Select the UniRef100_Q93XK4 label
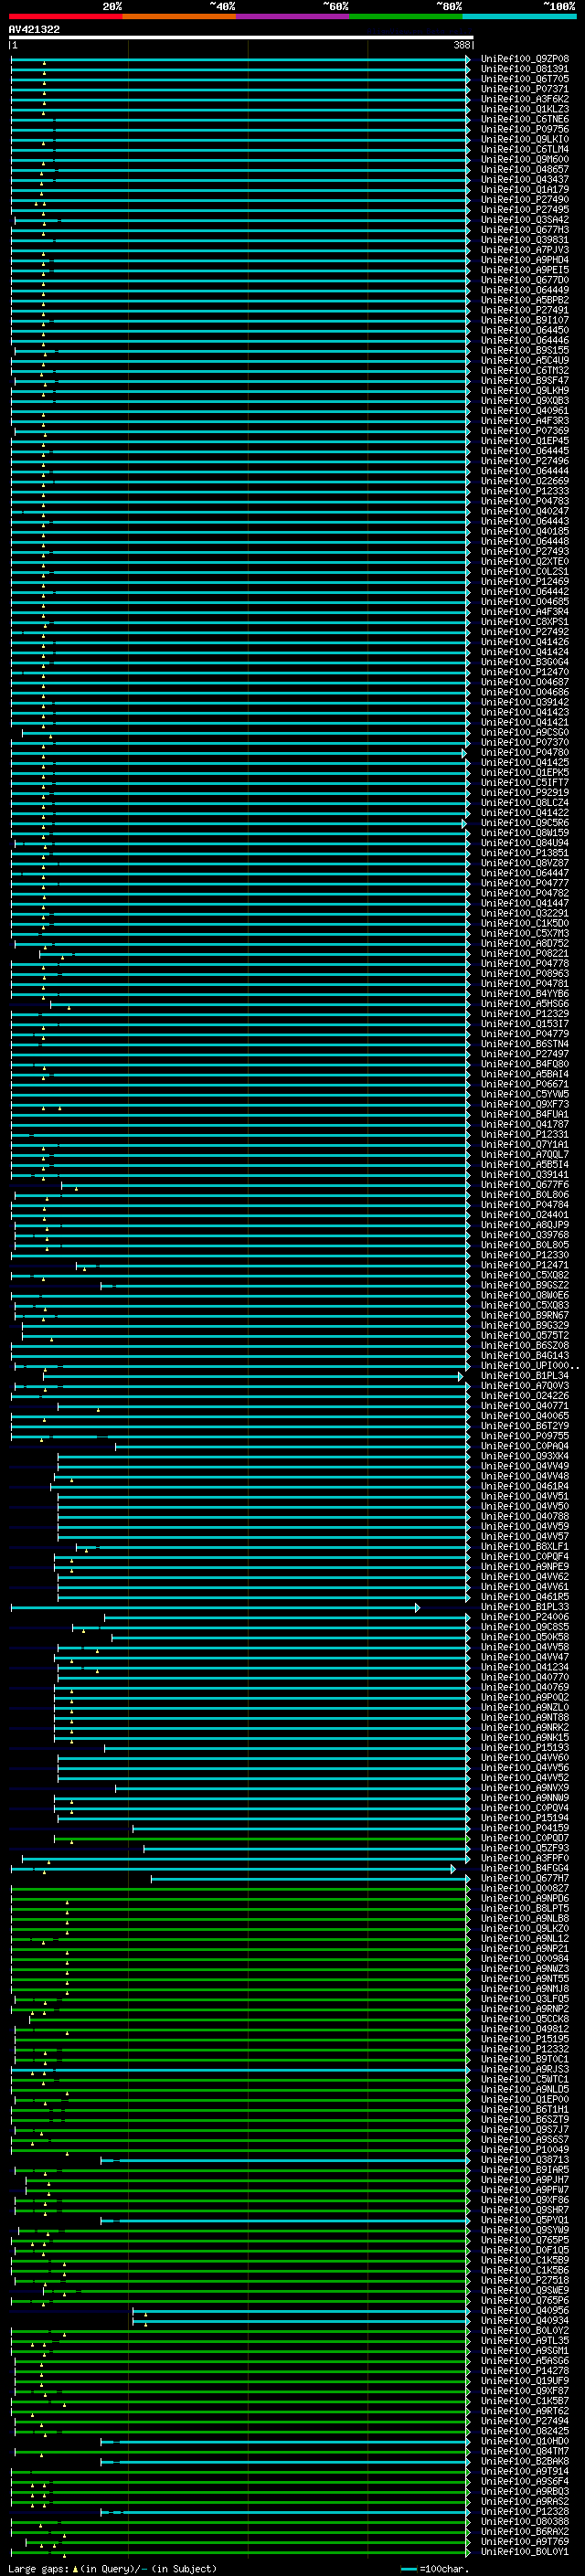This screenshot has height=2576, width=585. (x=524, y=1456)
